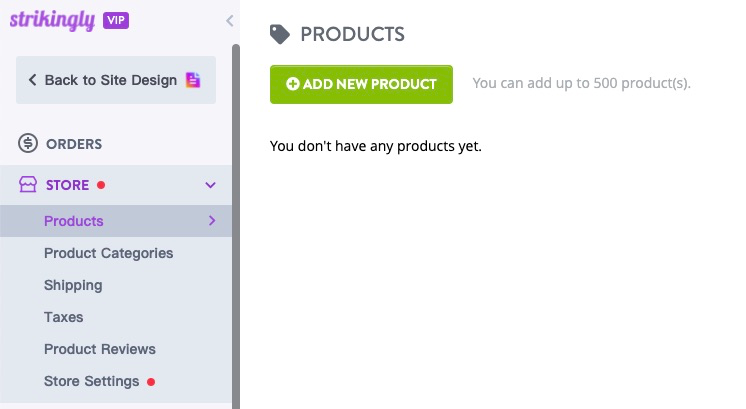Click the Products tag icon in header
The height and width of the screenshot is (409, 746).
[280, 34]
